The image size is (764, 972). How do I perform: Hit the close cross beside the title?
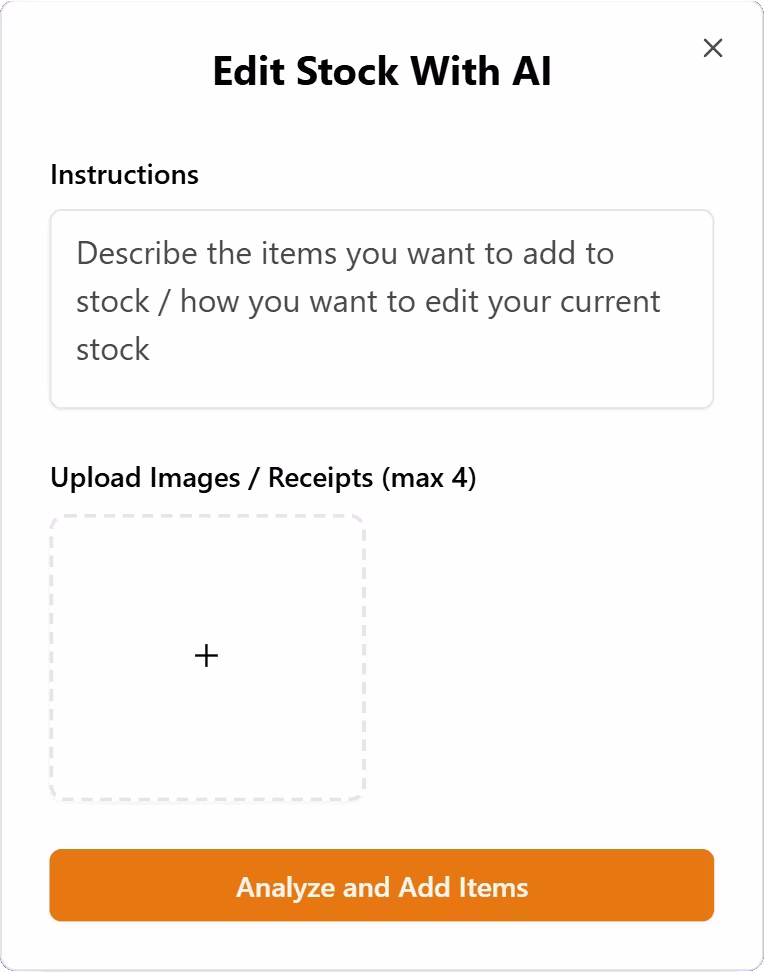pos(712,48)
